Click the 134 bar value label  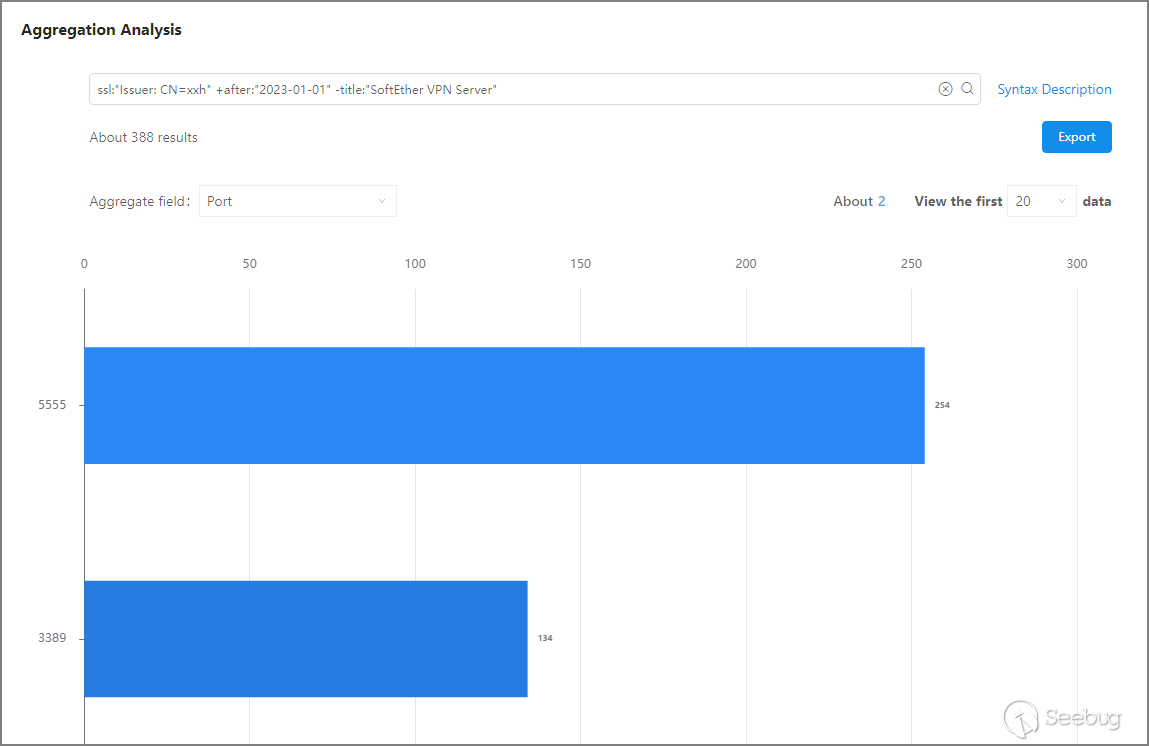coord(545,638)
